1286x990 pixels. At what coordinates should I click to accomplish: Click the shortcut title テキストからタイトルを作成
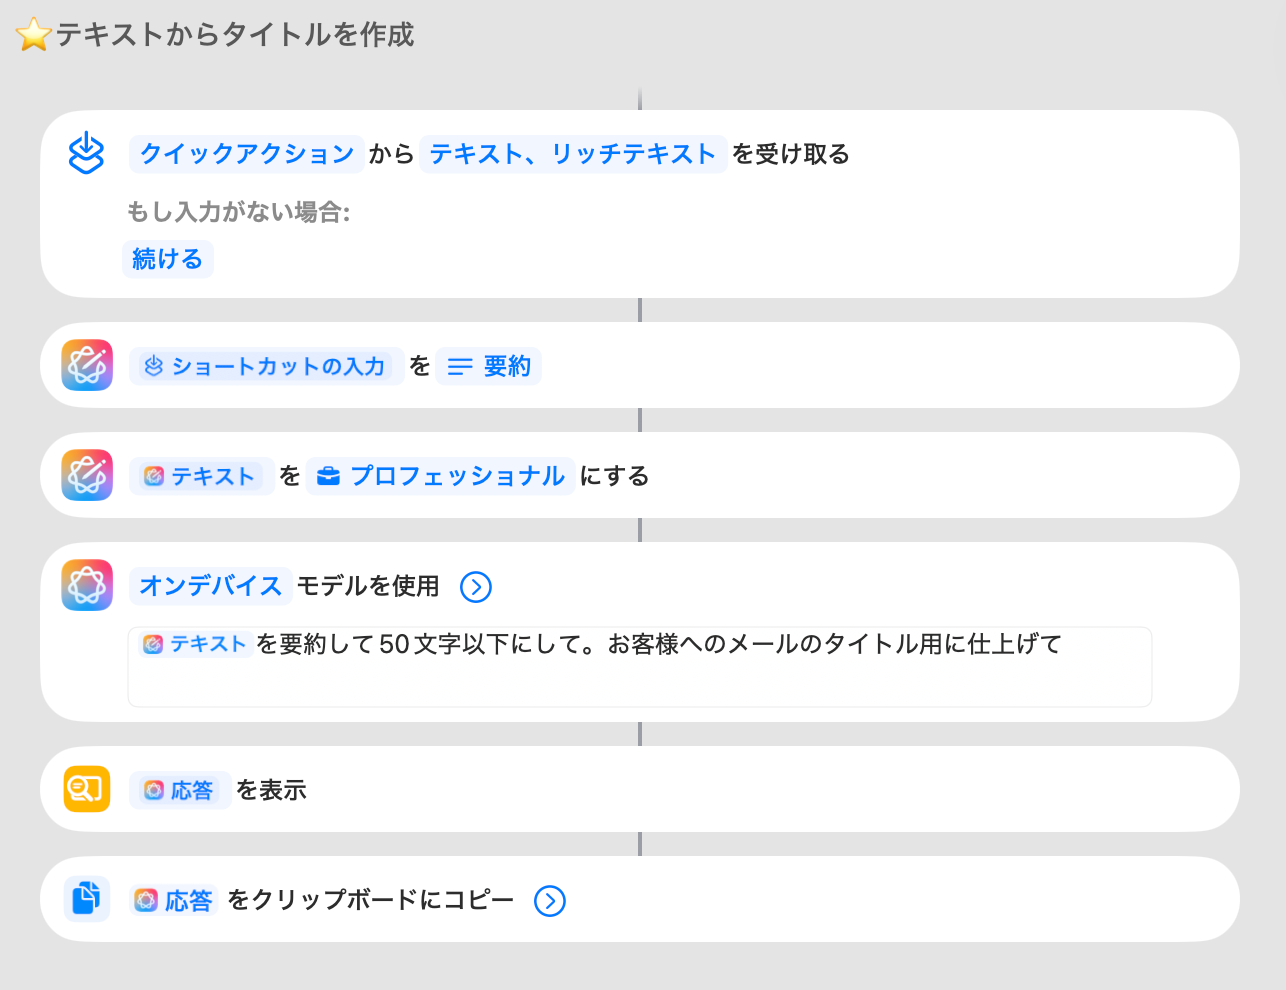click(235, 35)
